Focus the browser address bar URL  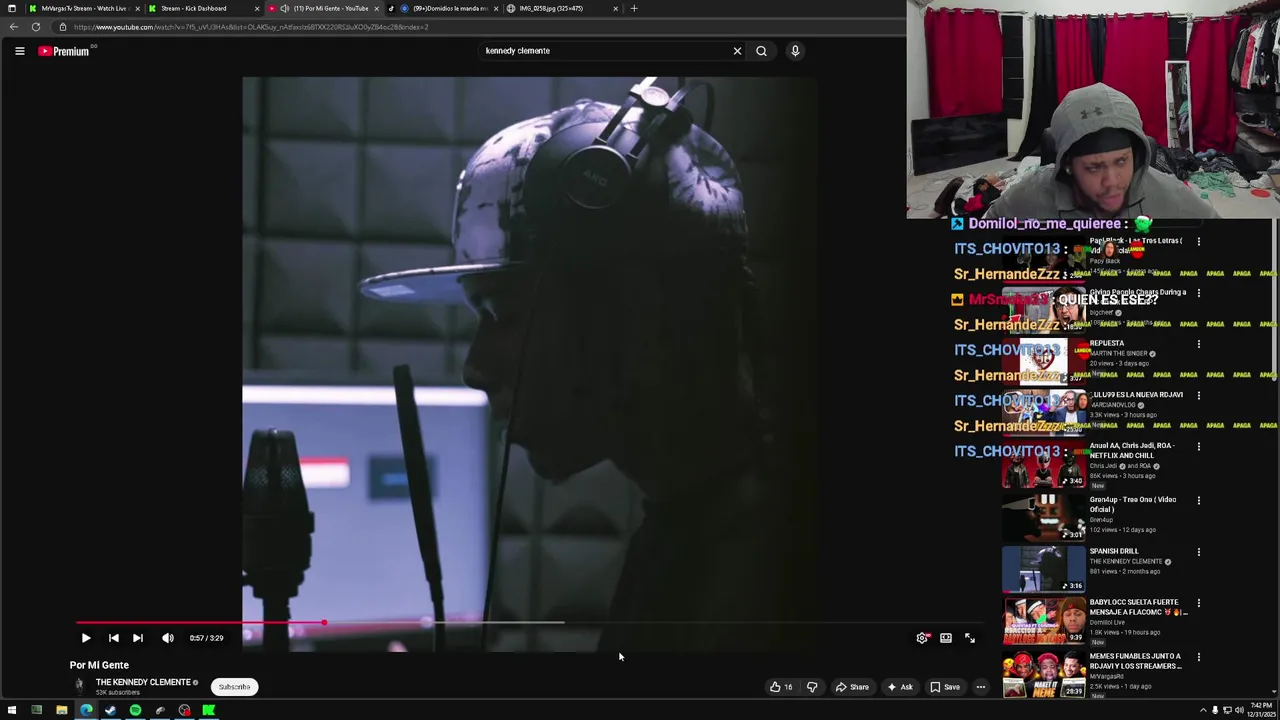click(x=250, y=27)
